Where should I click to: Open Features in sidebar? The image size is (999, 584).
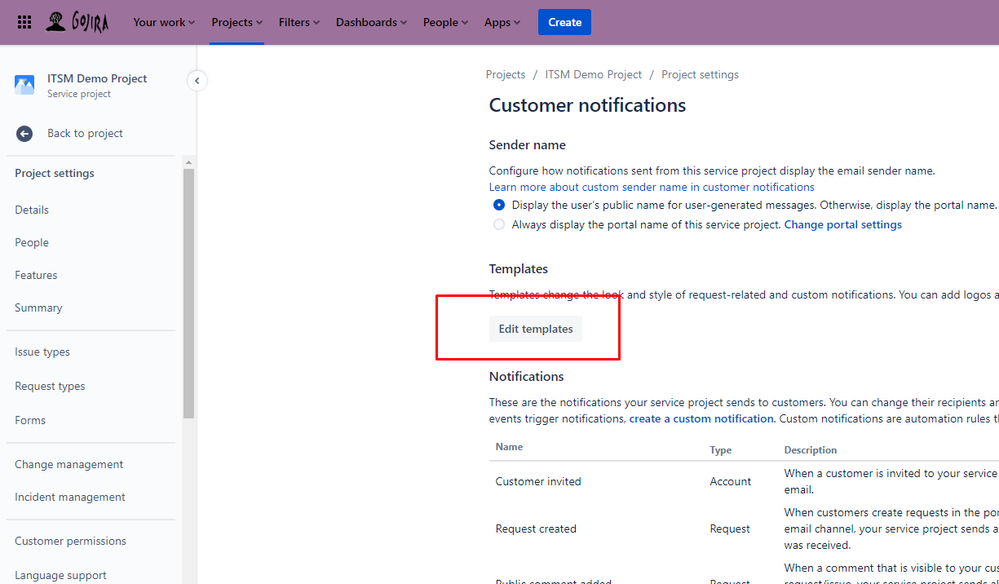point(36,275)
